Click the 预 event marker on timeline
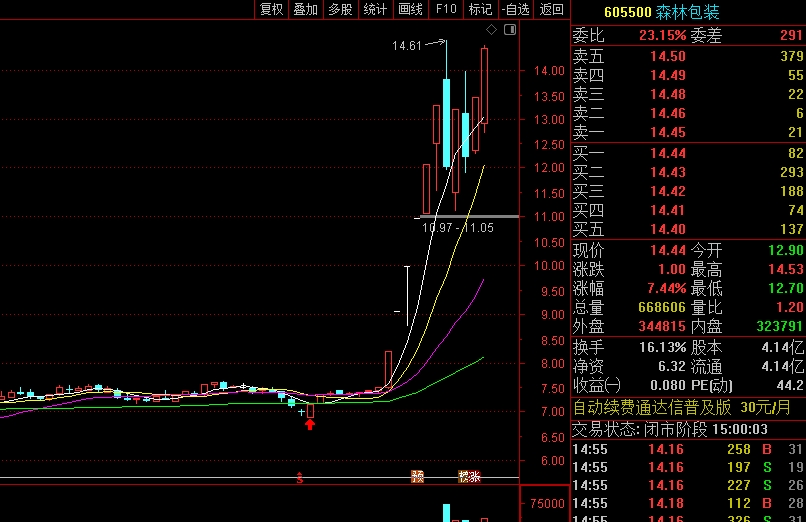806x522 pixels. click(x=417, y=477)
